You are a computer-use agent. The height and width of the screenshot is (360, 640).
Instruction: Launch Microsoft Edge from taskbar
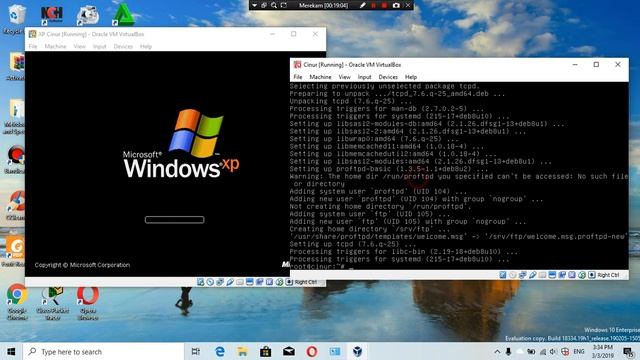(x=220, y=351)
